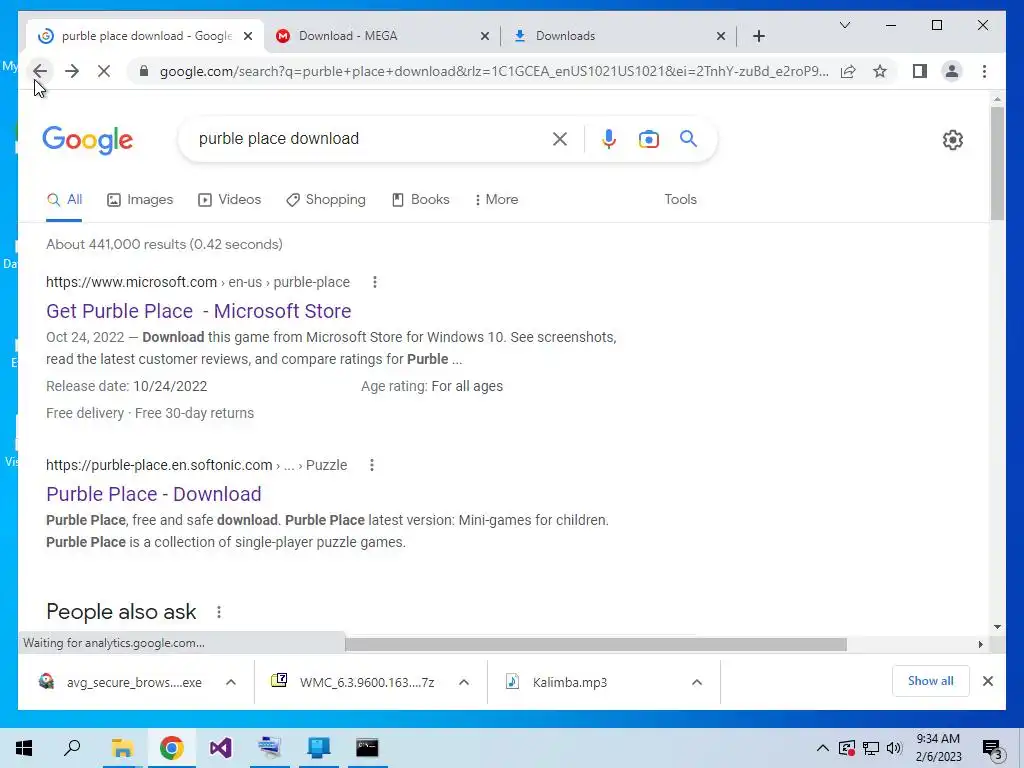Click the softonic.com result URL
This screenshot has width=1024, height=768.
tap(197, 465)
